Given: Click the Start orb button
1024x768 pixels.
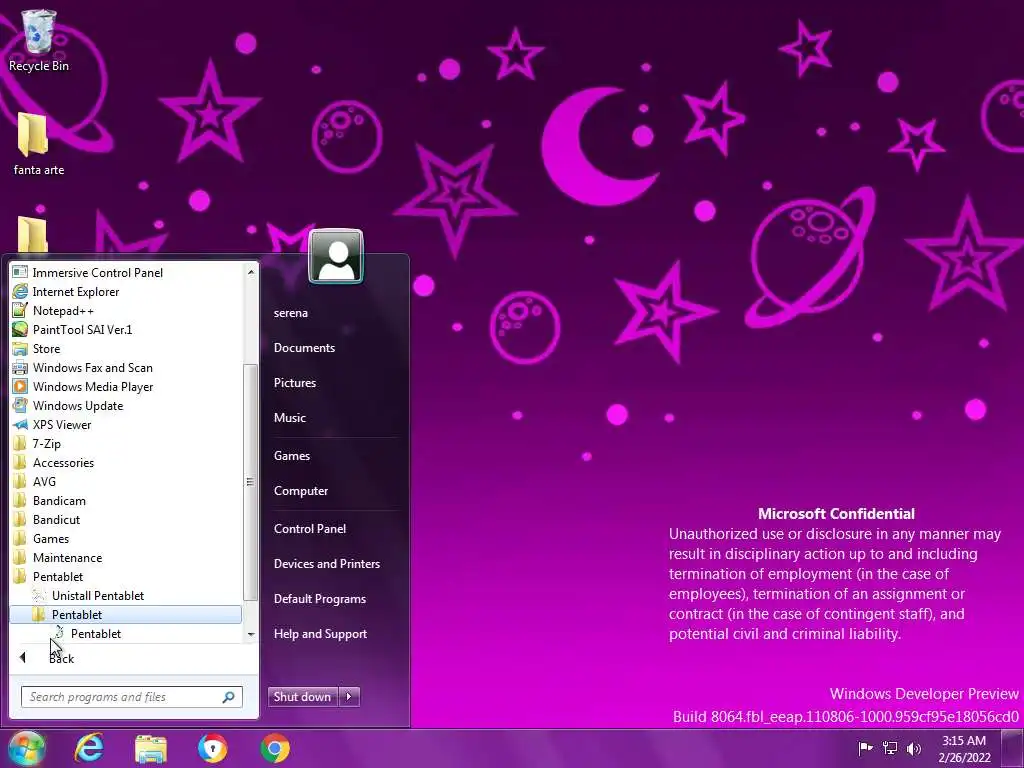Looking at the screenshot, I should pyautogui.click(x=26, y=748).
